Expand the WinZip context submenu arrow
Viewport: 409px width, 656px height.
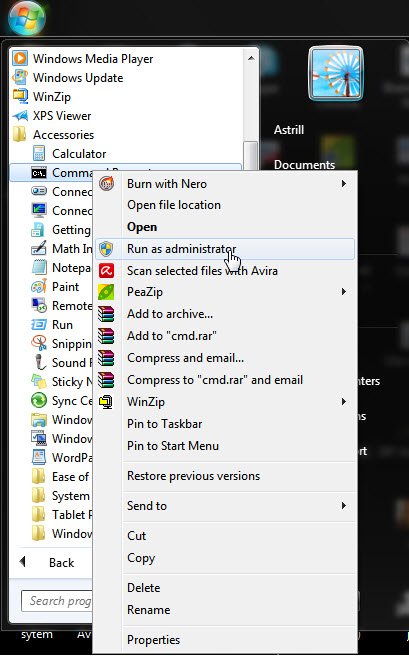[344, 401]
